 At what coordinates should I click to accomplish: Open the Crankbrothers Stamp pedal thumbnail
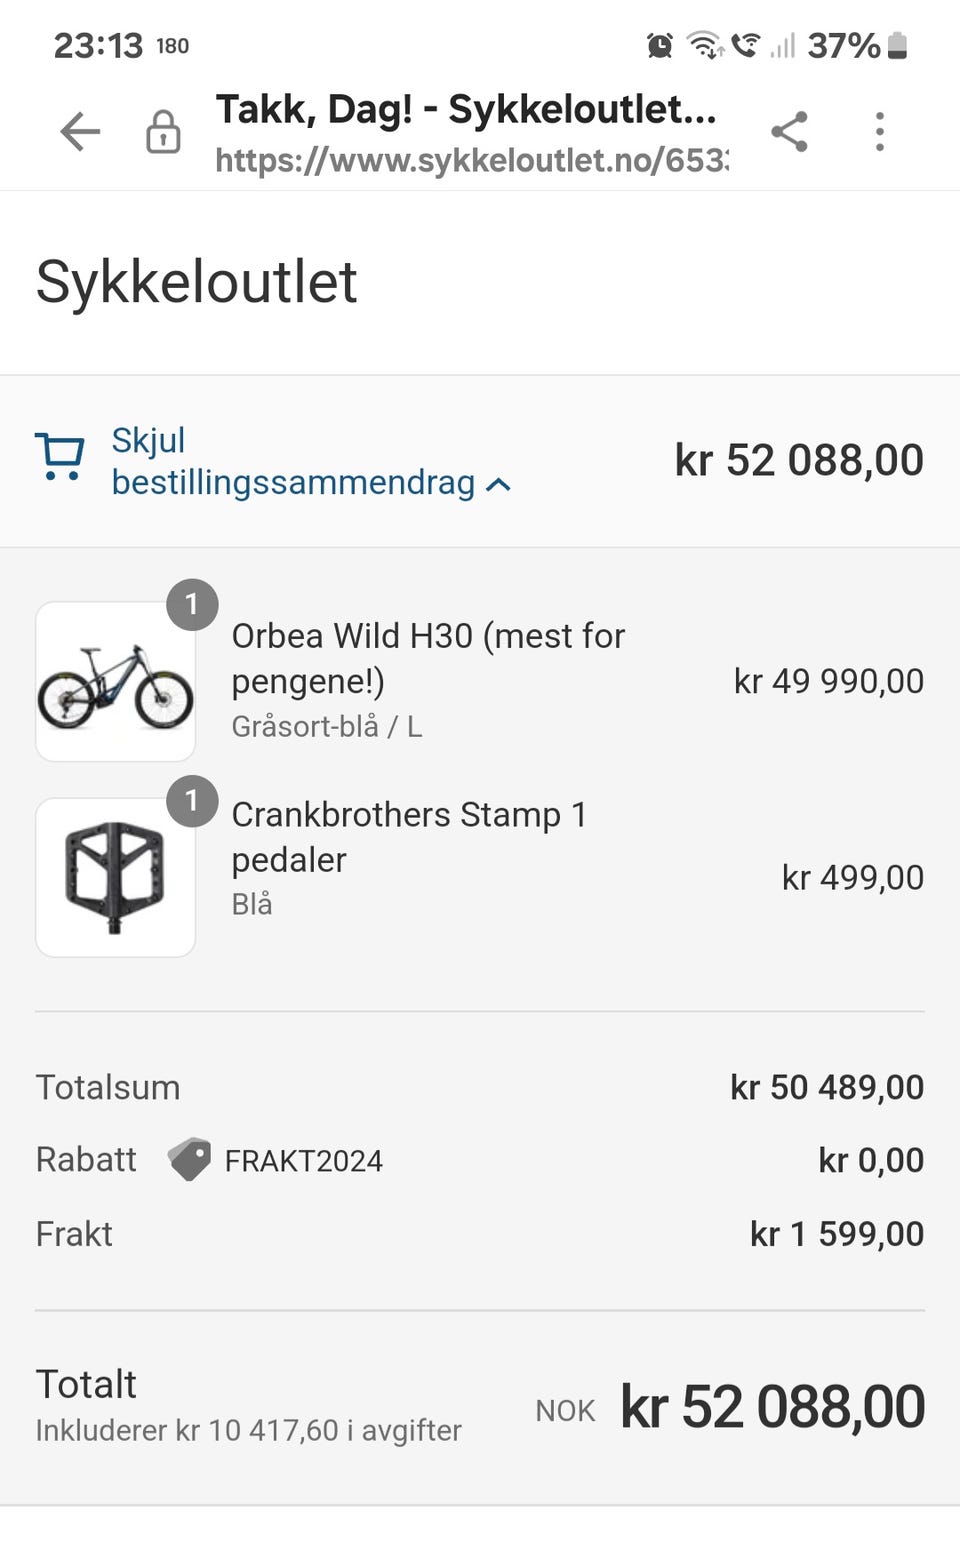[x=115, y=877]
